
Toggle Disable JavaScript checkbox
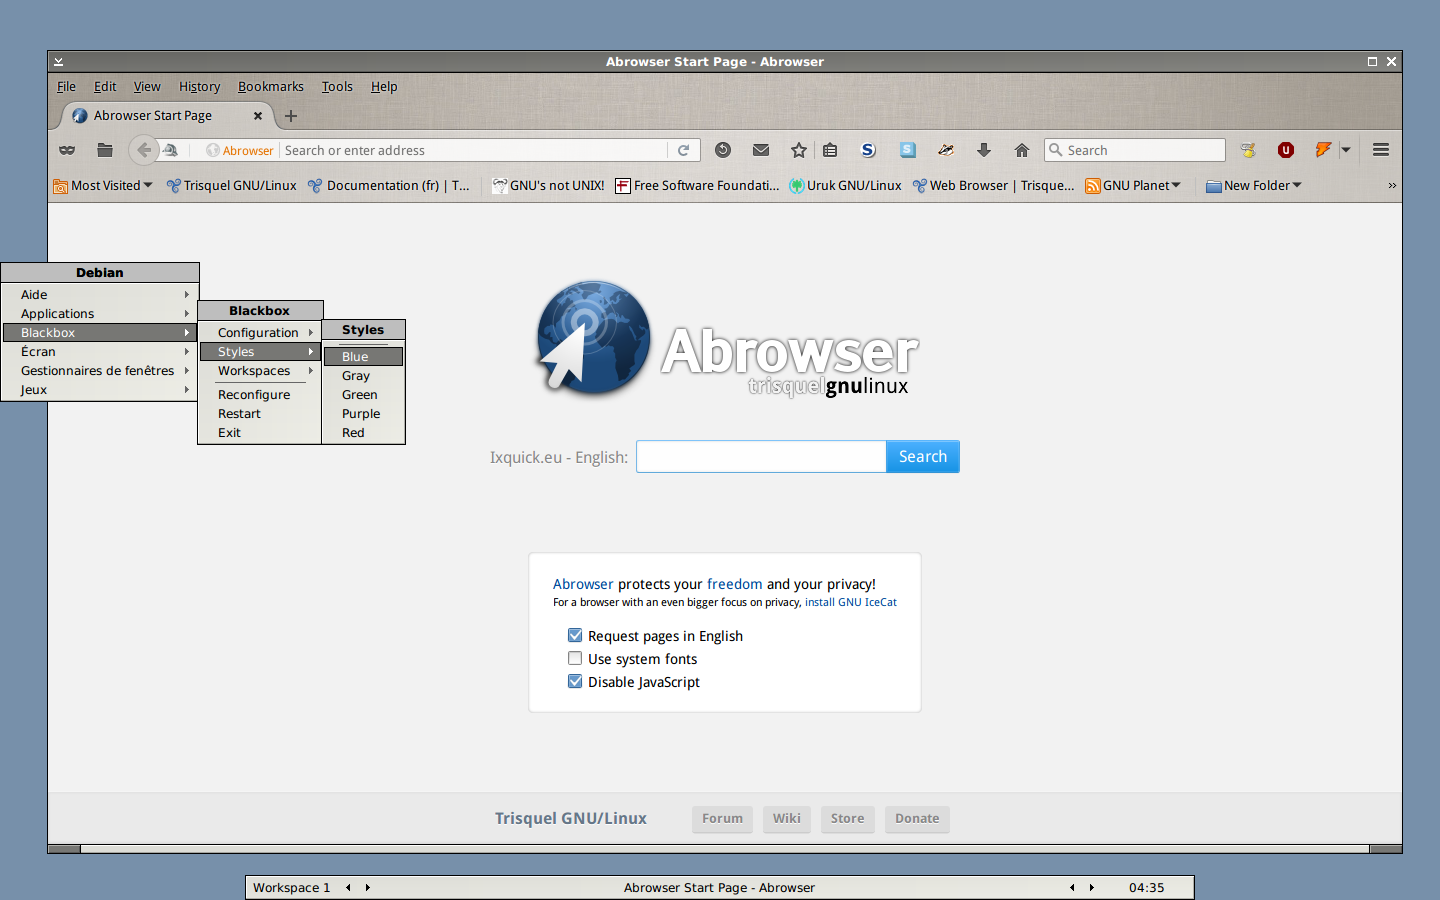(x=575, y=681)
